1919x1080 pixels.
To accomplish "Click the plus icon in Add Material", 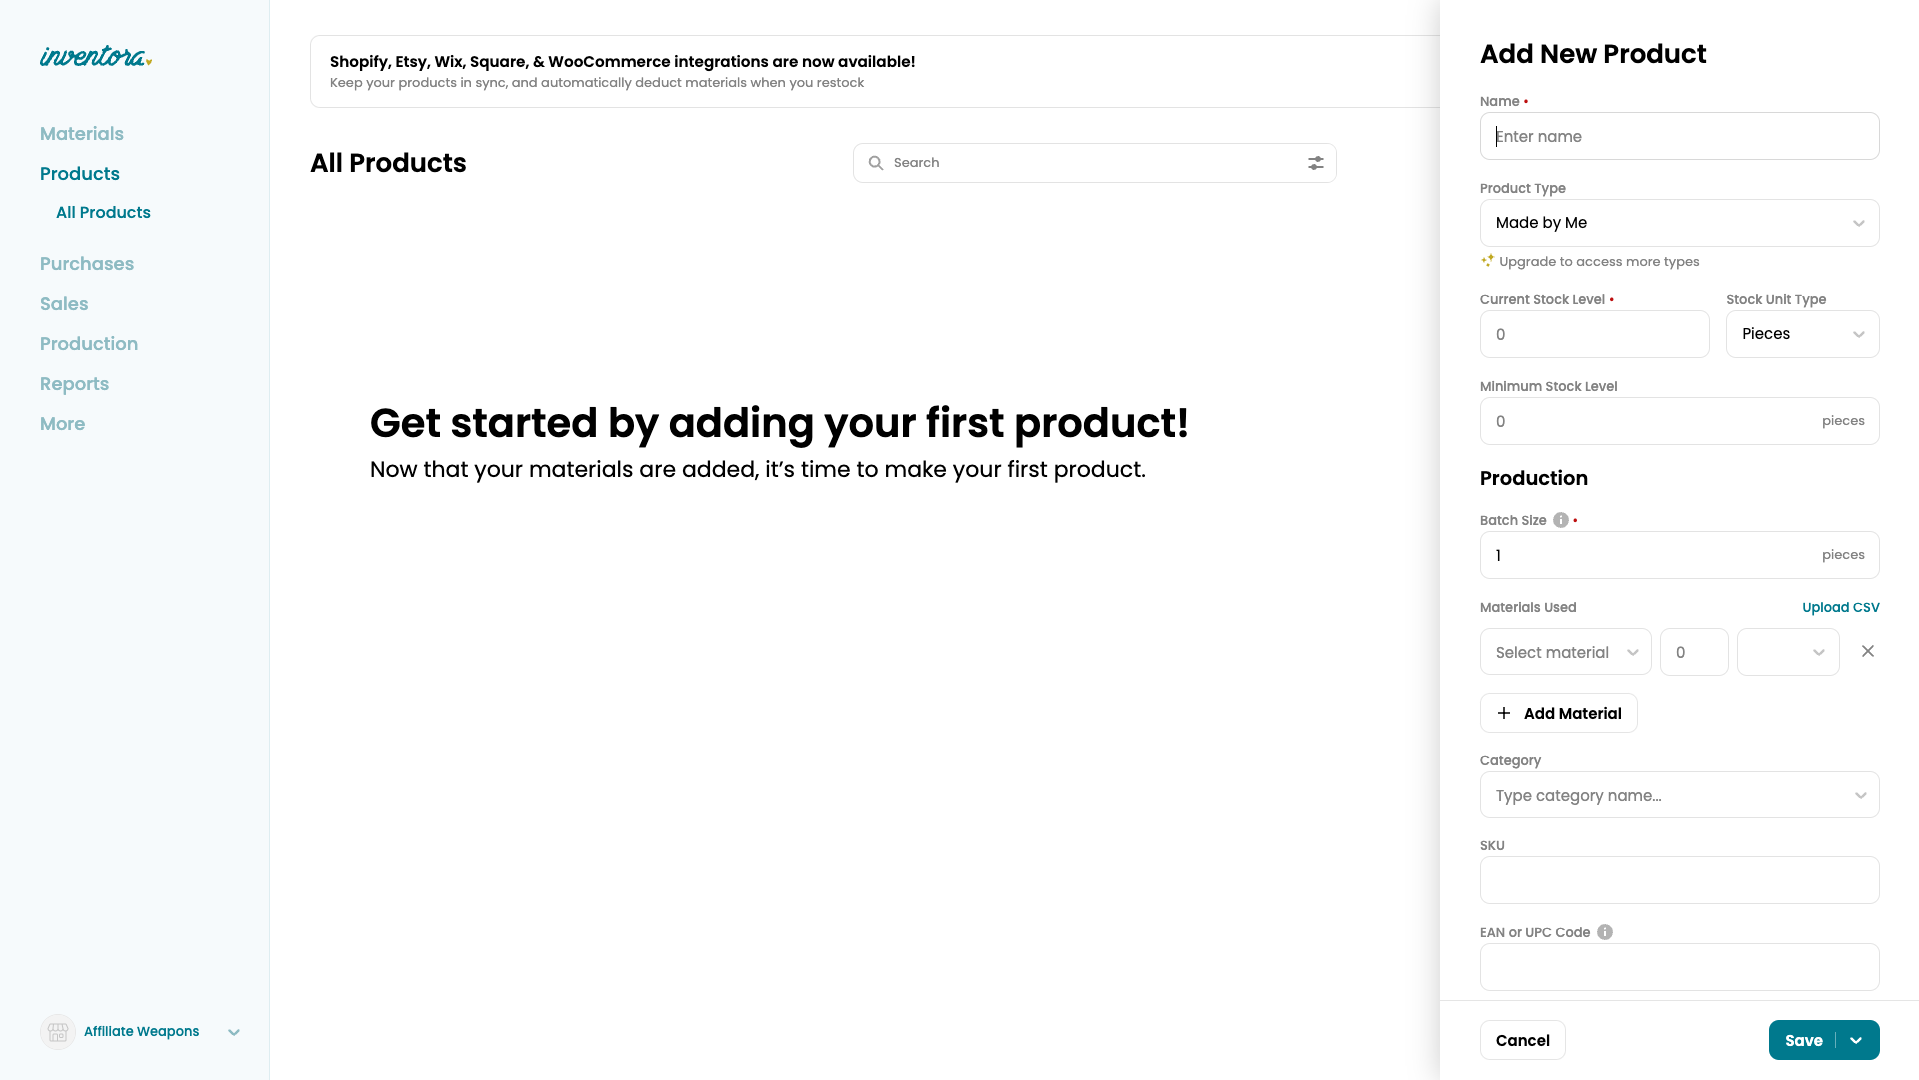I will tap(1503, 713).
